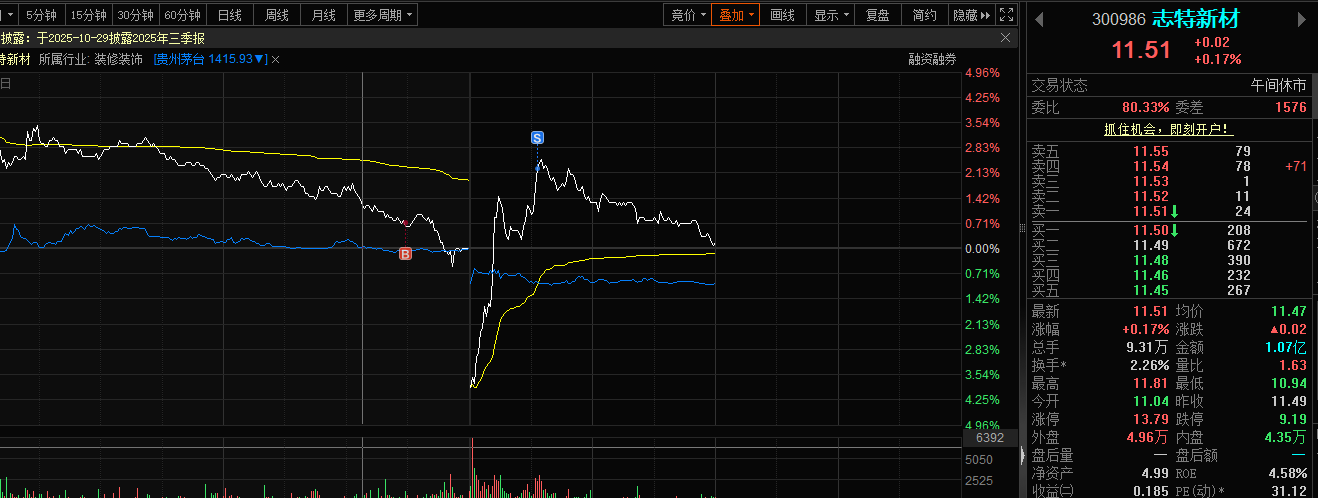Click the green arrow beside 买一 price

point(1175,230)
